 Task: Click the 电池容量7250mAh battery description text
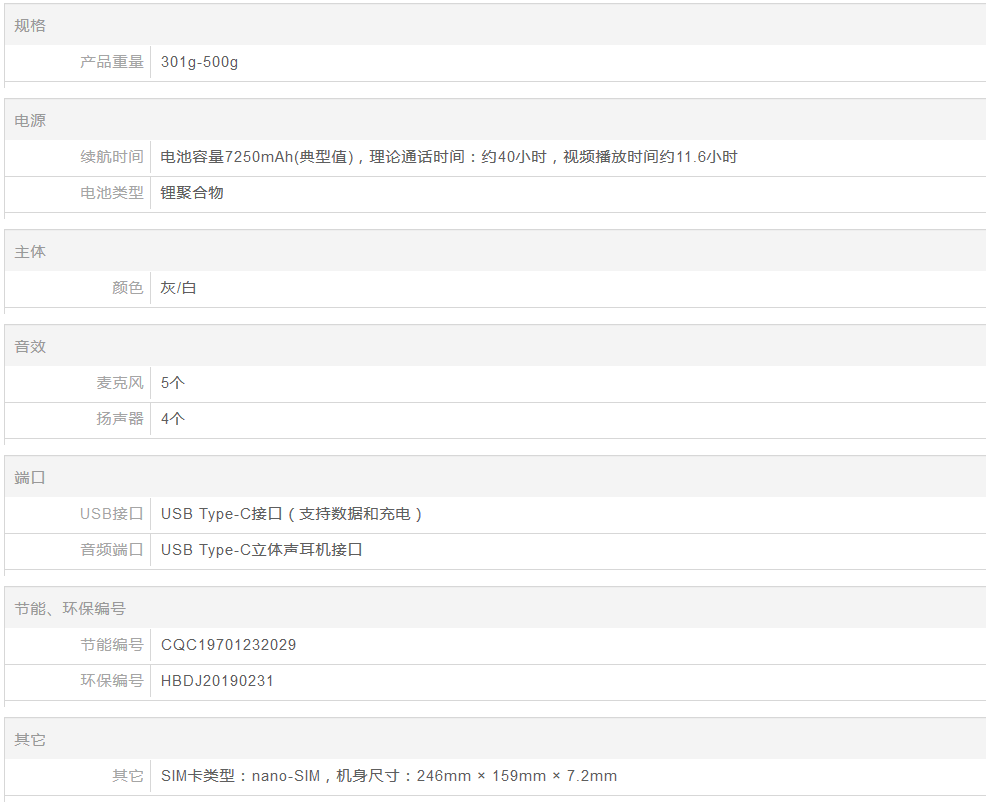tap(449, 157)
